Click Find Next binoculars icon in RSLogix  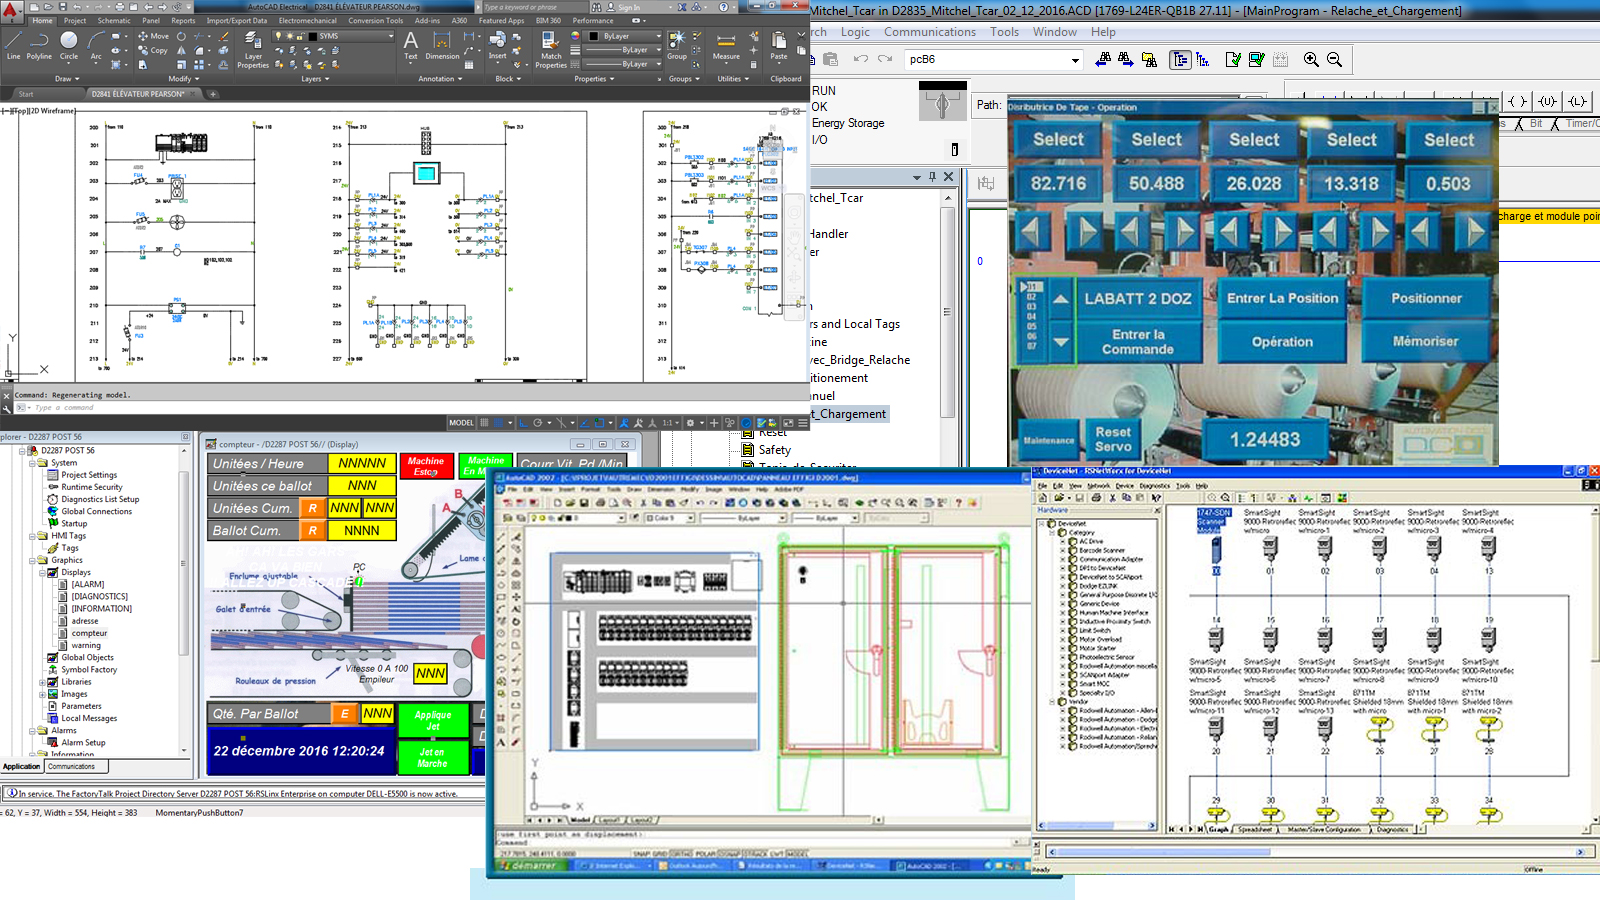pyautogui.click(x=1126, y=60)
